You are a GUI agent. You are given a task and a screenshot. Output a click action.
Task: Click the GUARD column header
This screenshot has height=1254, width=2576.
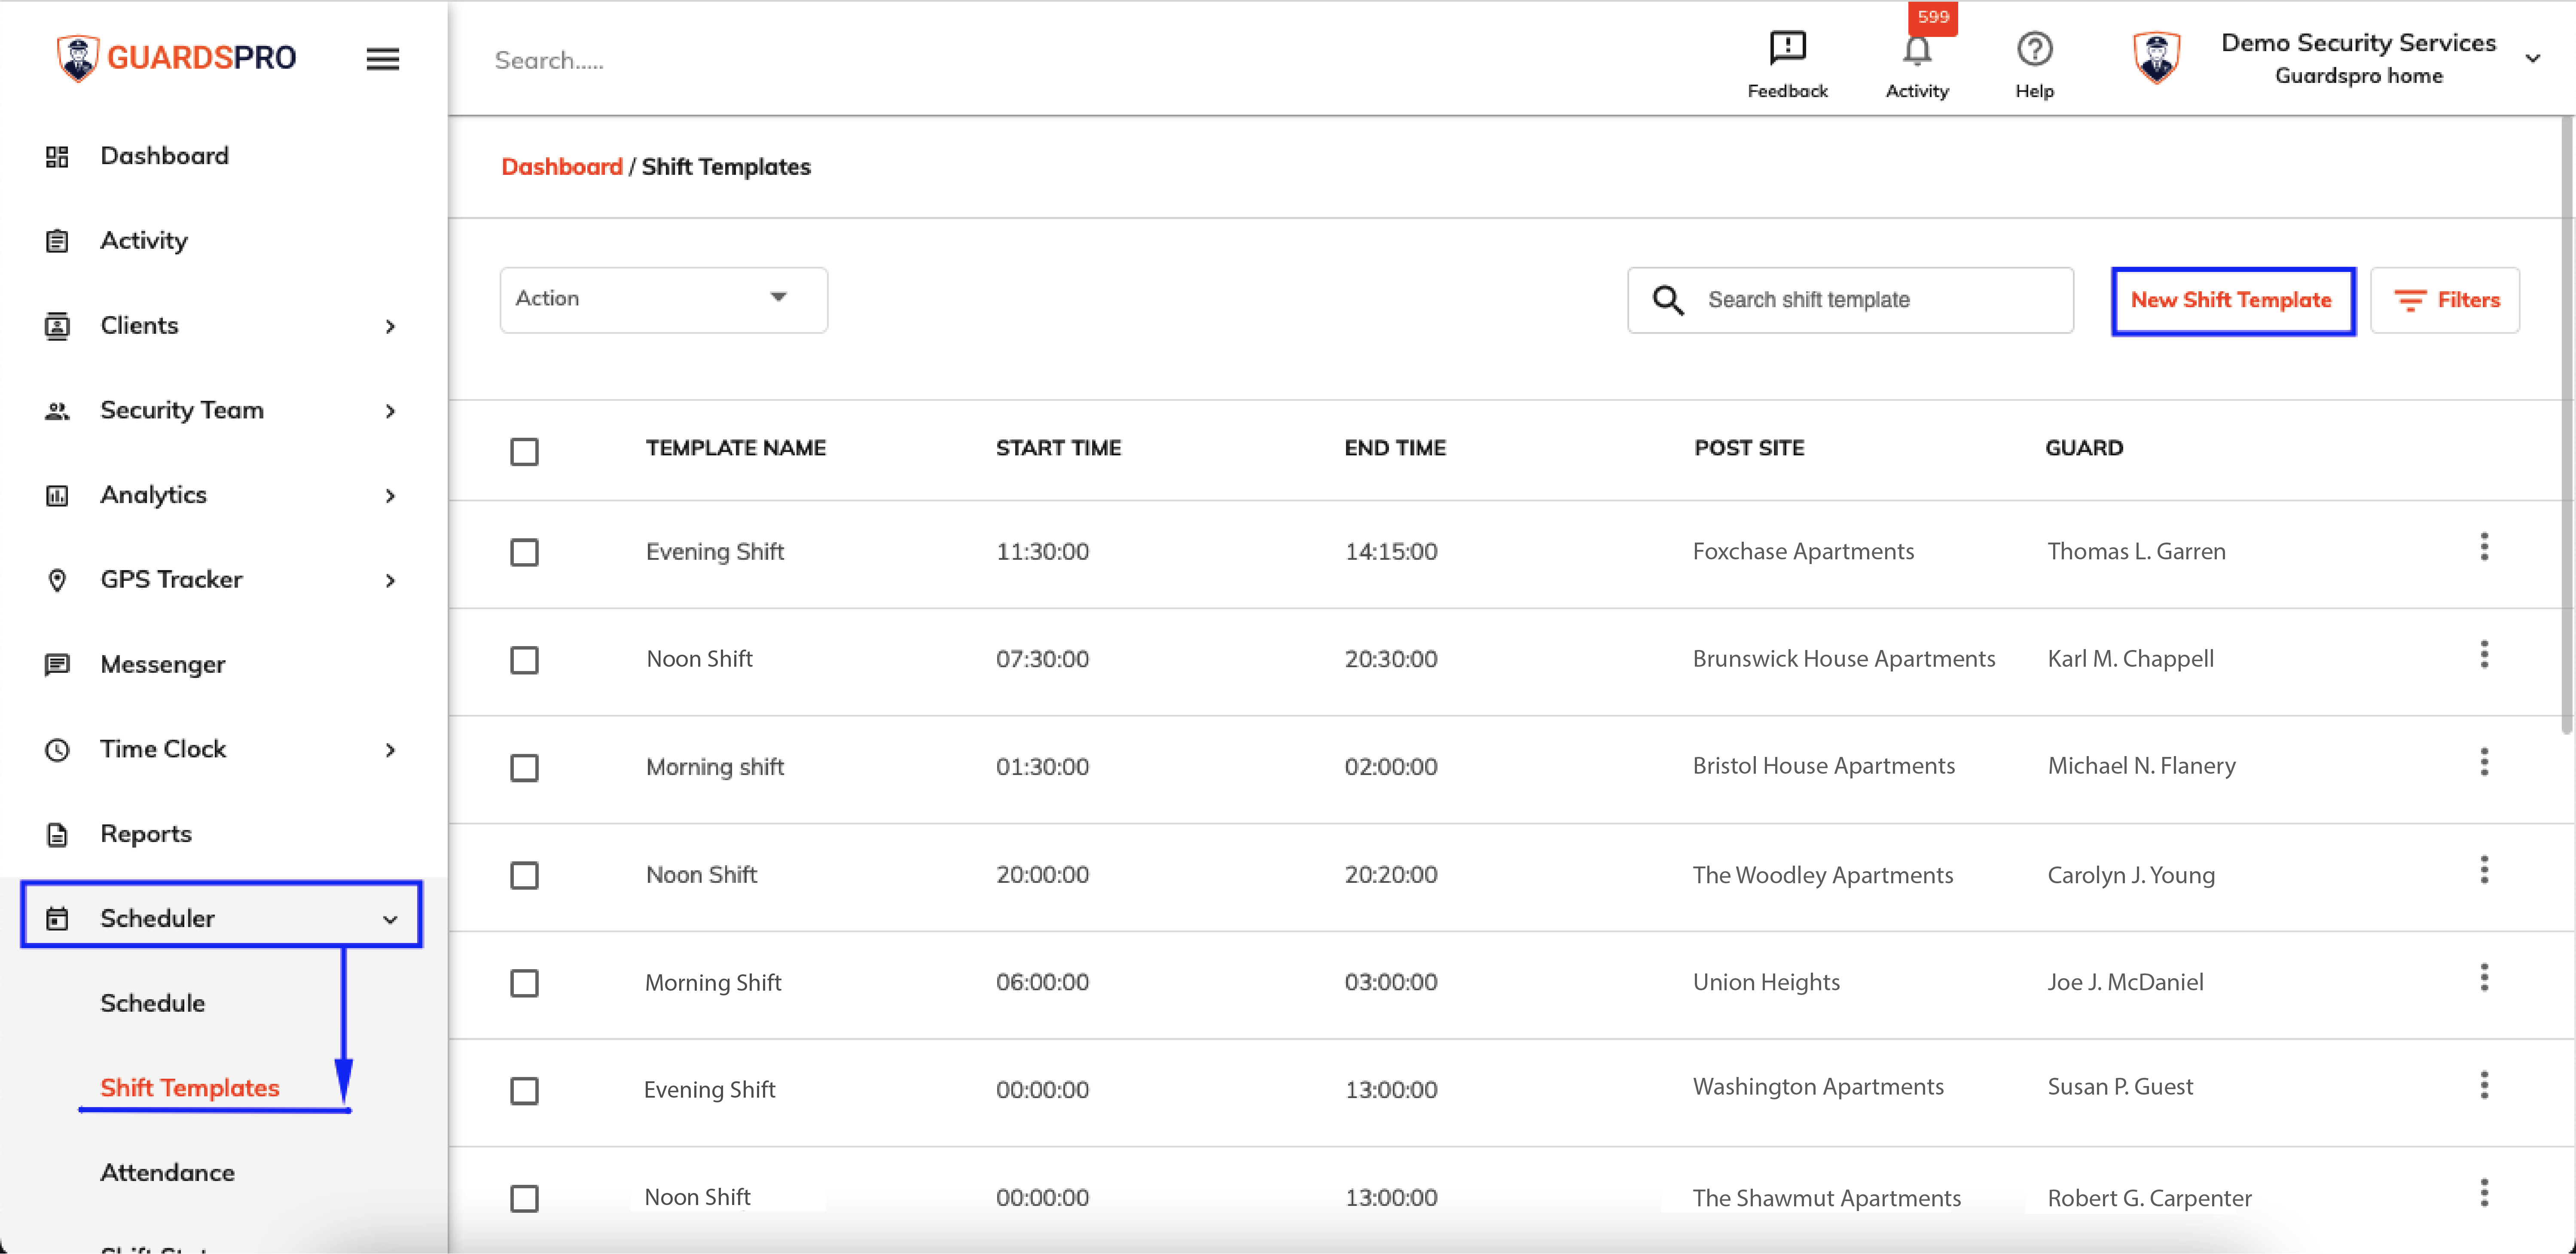coord(2084,448)
